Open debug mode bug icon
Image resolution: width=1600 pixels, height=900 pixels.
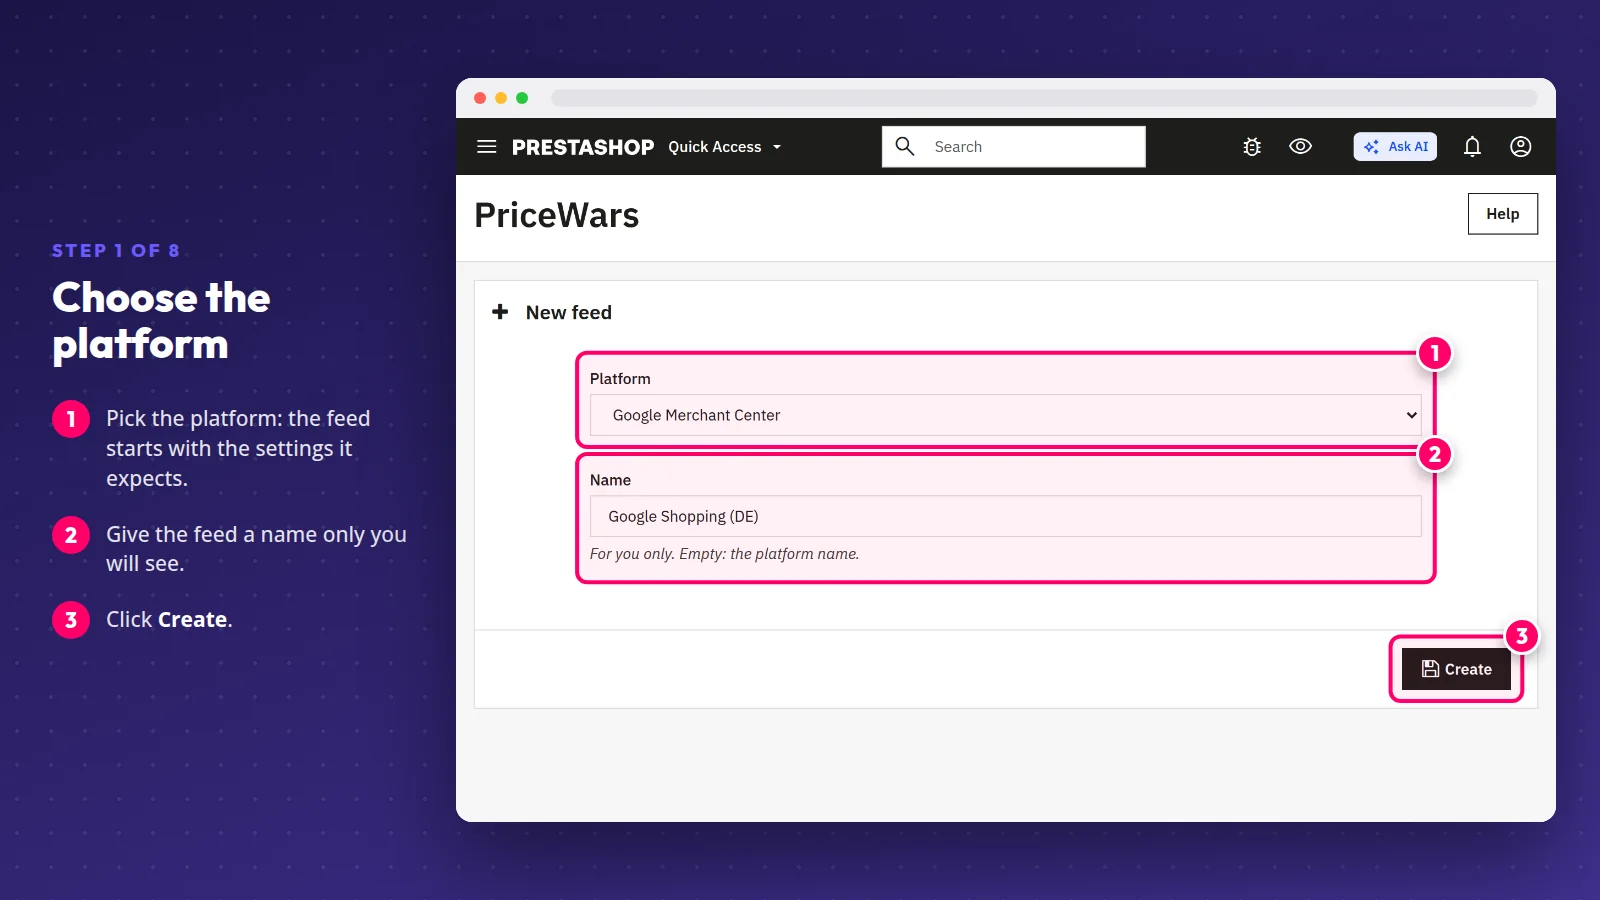coord(1252,147)
